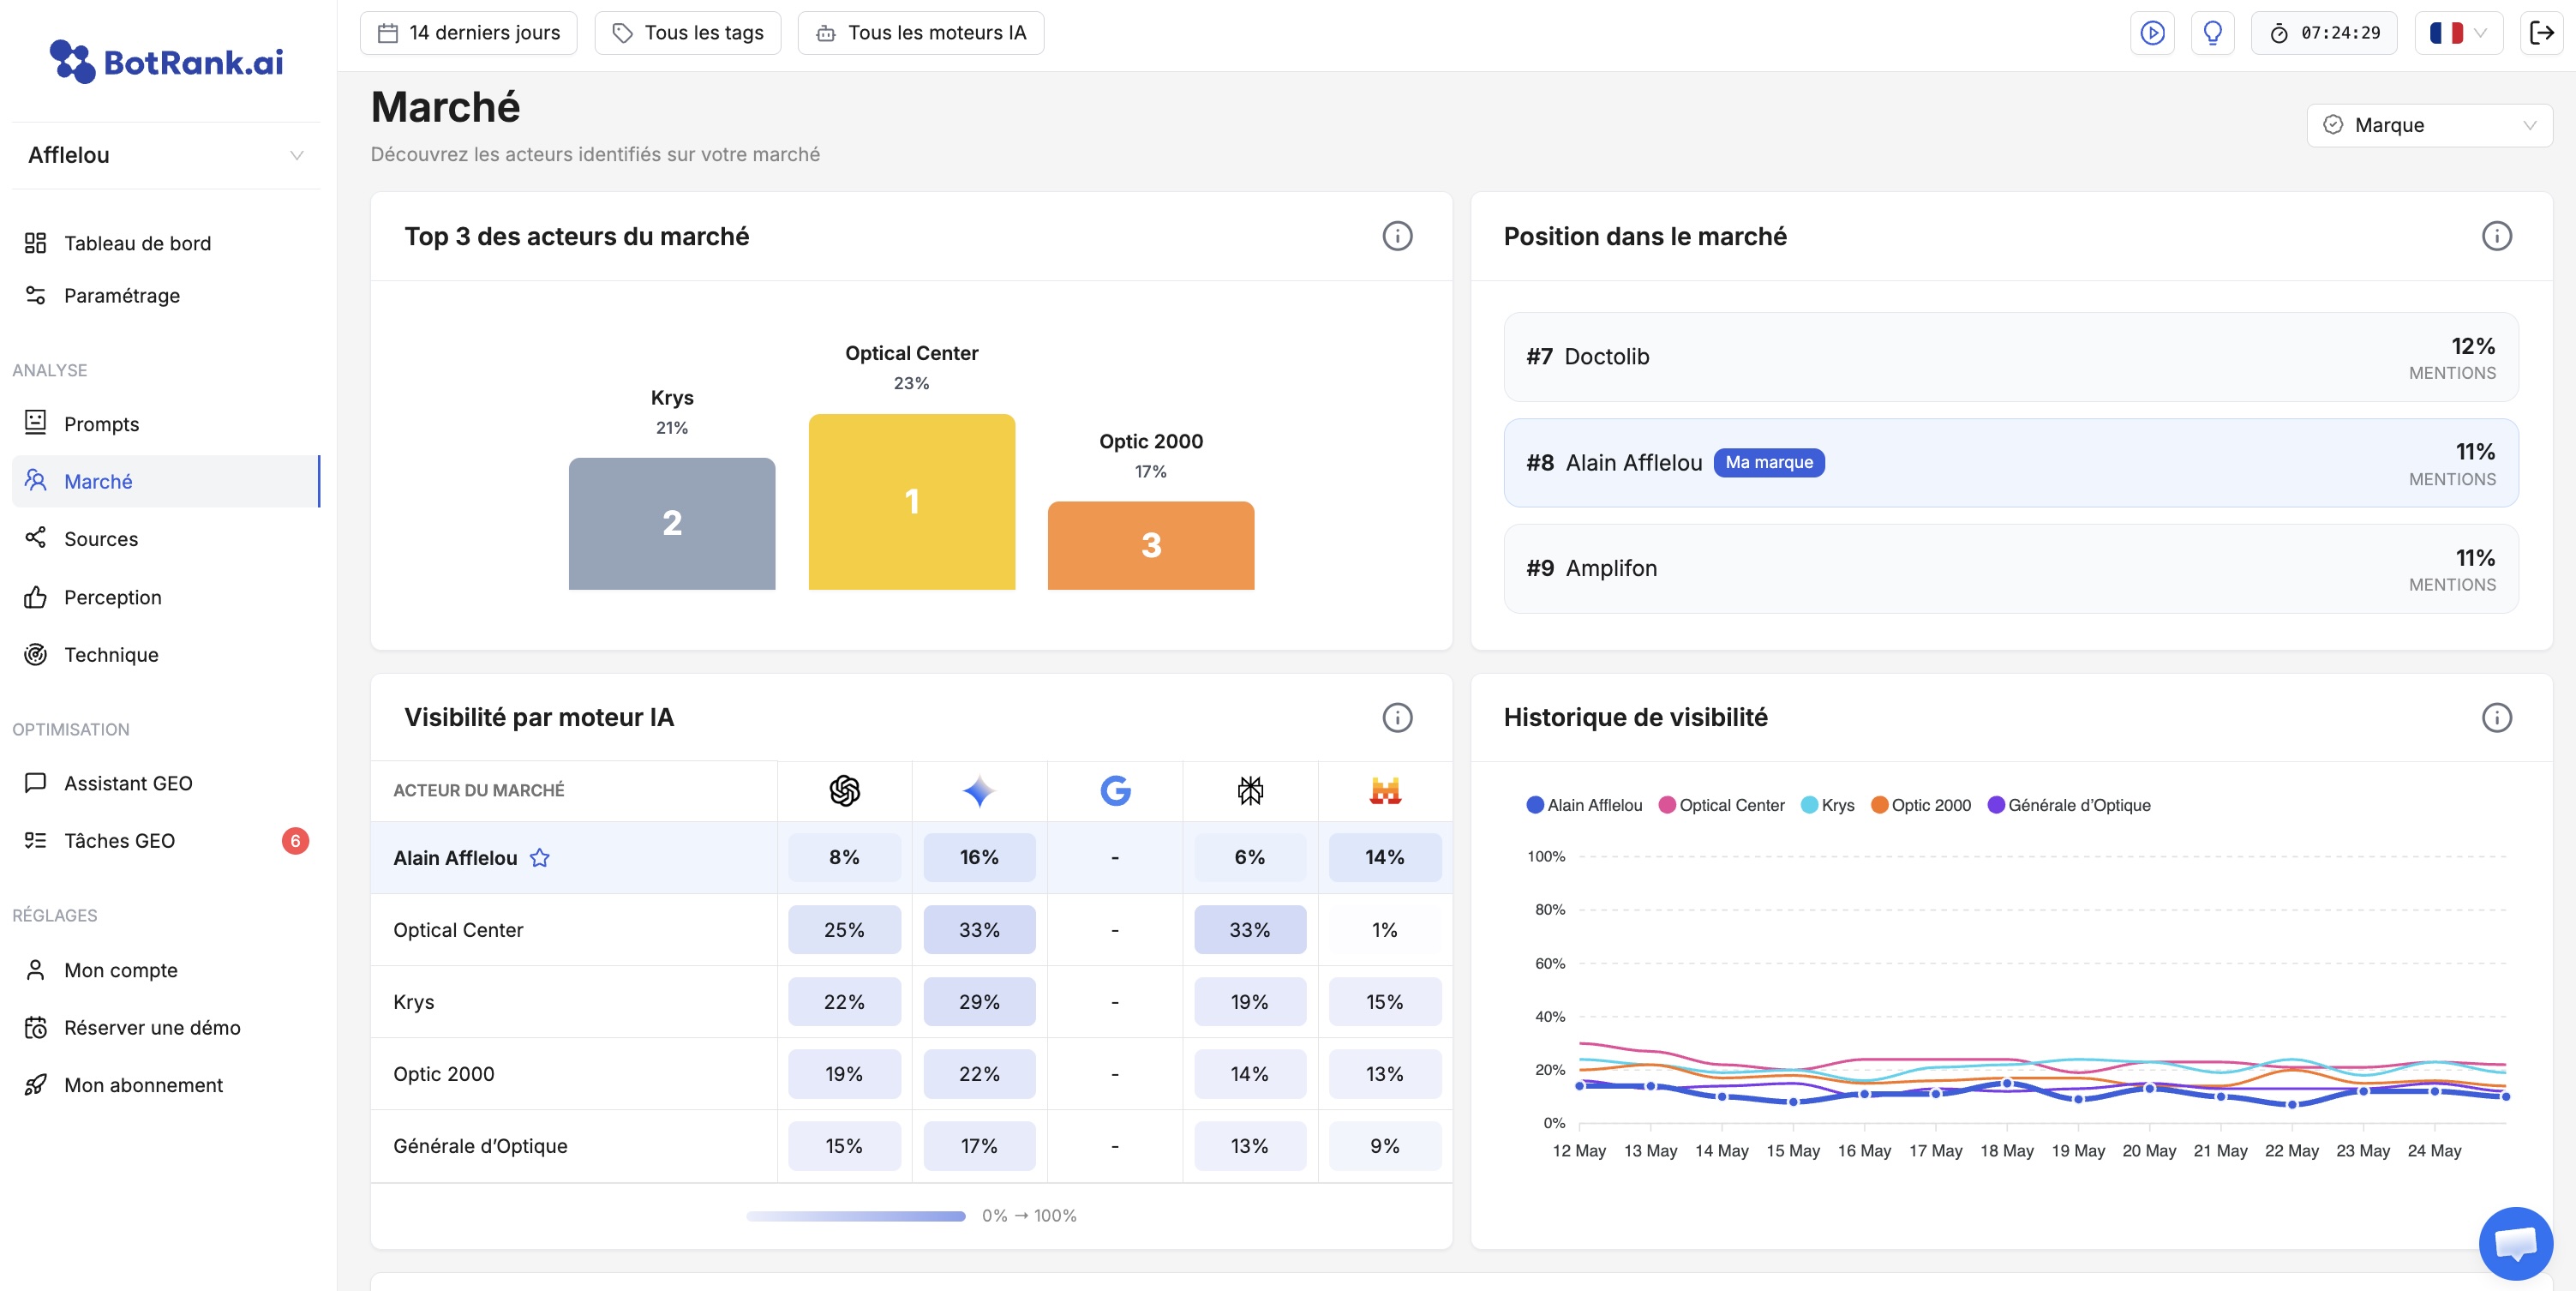Click Optic 2000 row name in table
The width and height of the screenshot is (2576, 1291).
click(443, 1073)
